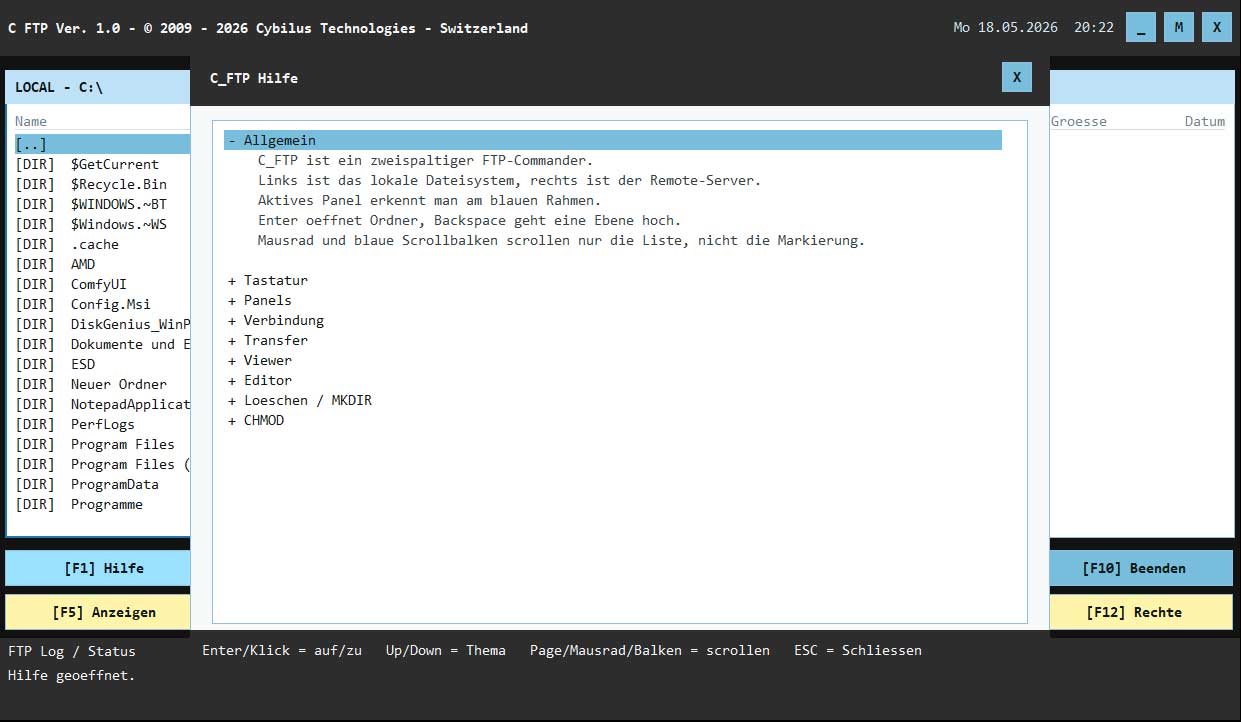Click the help line starting 'Enter oeffnet Ordner'
Image resolution: width=1241 pixels, height=722 pixels.
coord(470,220)
